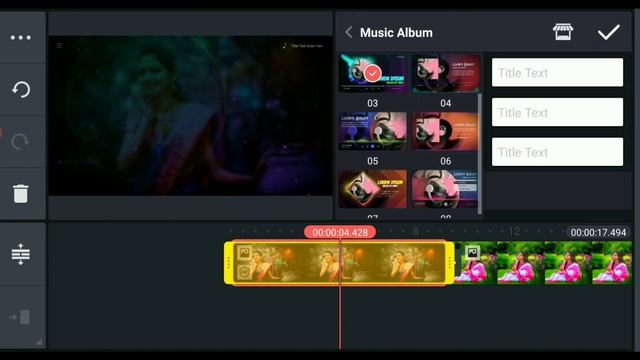Image resolution: width=640 pixels, height=360 pixels.
Task: Click the Music Album panel title
Action: pyautogui.click(x=396, y=33)
